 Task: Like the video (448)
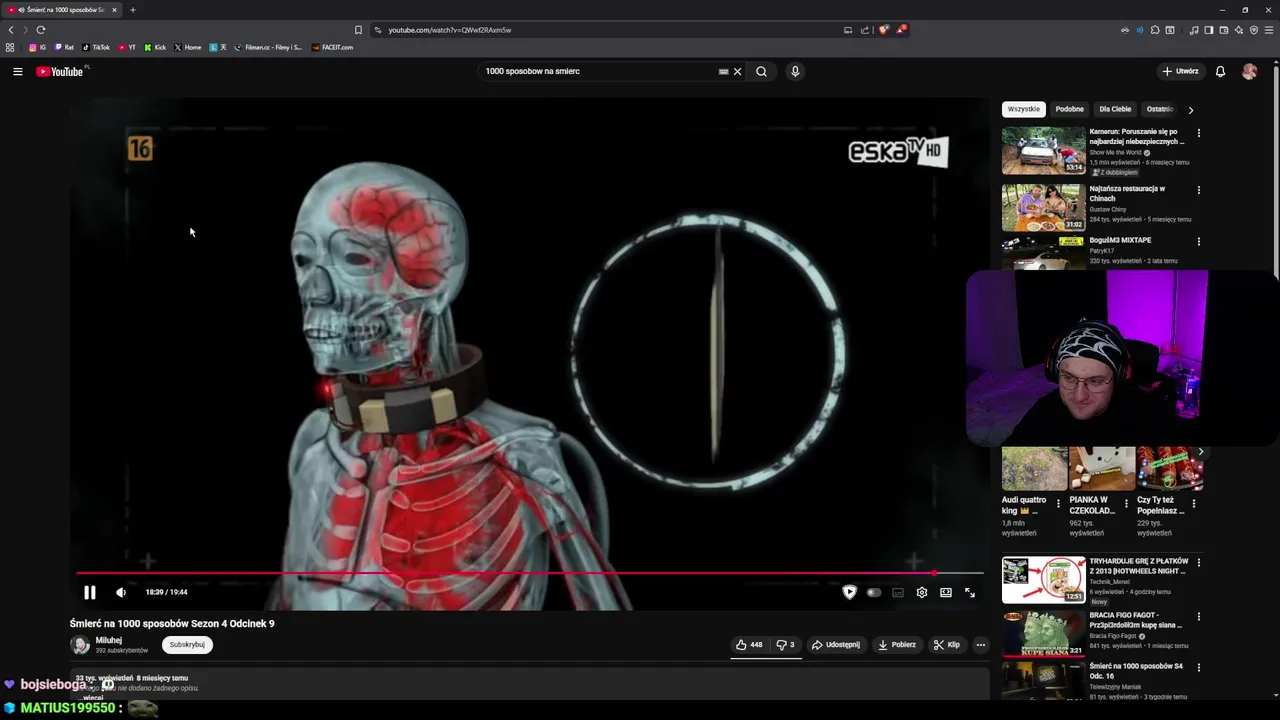[x=750, y=645]
